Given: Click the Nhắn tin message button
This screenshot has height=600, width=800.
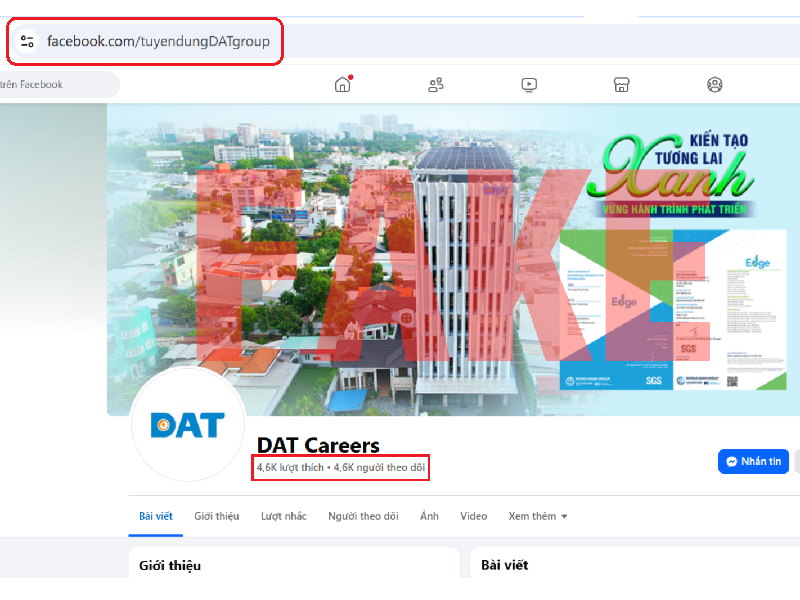Looking at the screenshot, I should [x=753, y=461].
